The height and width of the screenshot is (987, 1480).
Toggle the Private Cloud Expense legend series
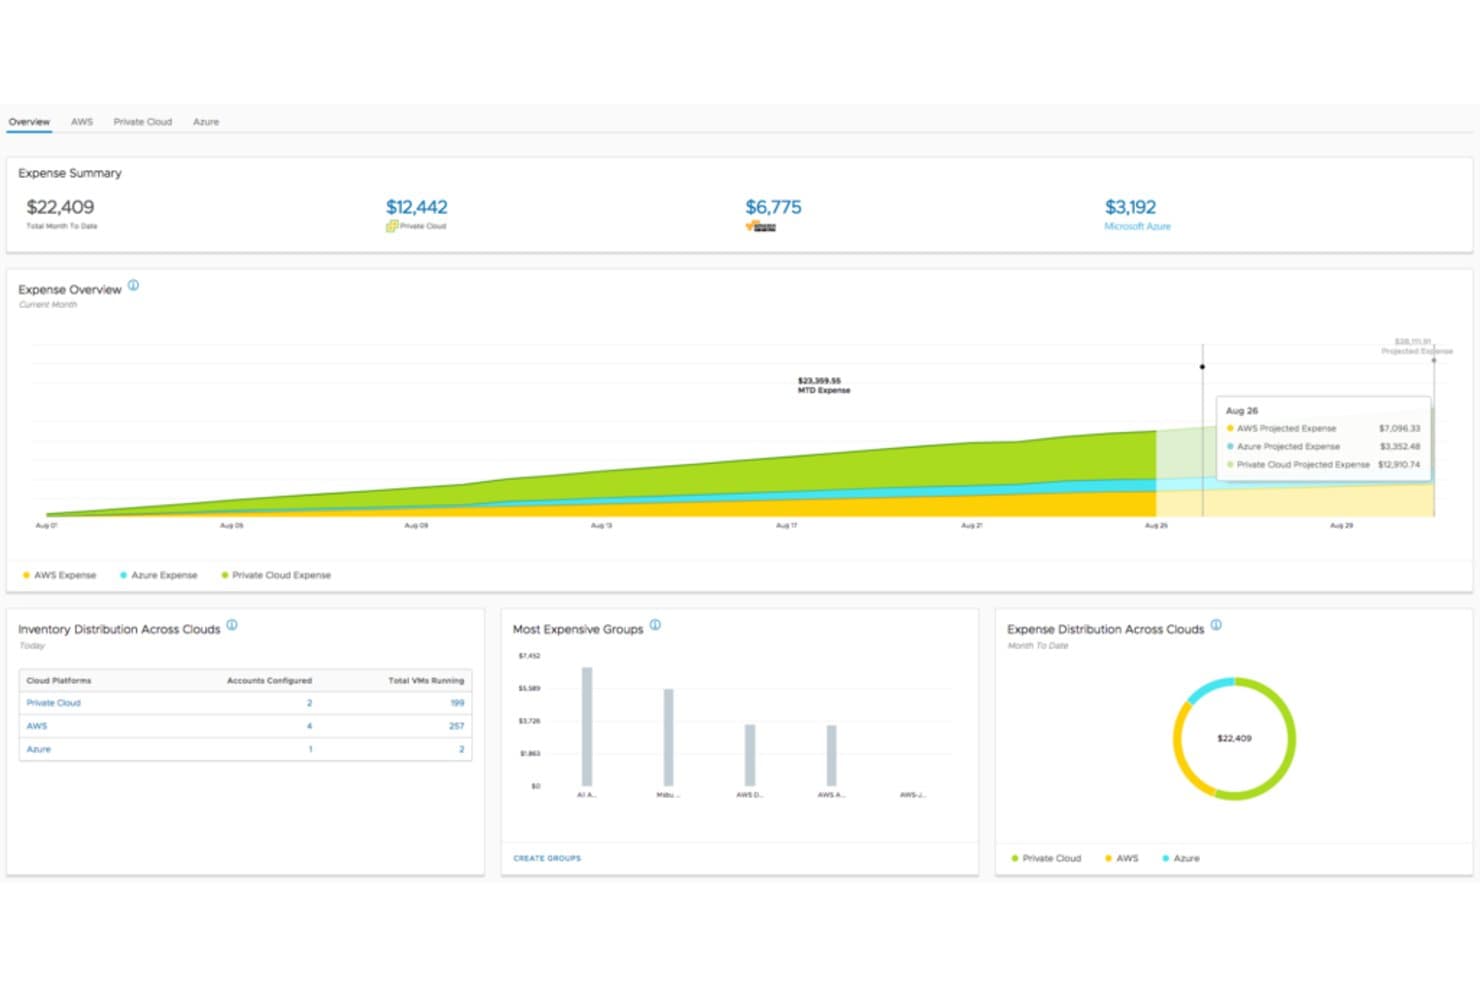point(276,575)
